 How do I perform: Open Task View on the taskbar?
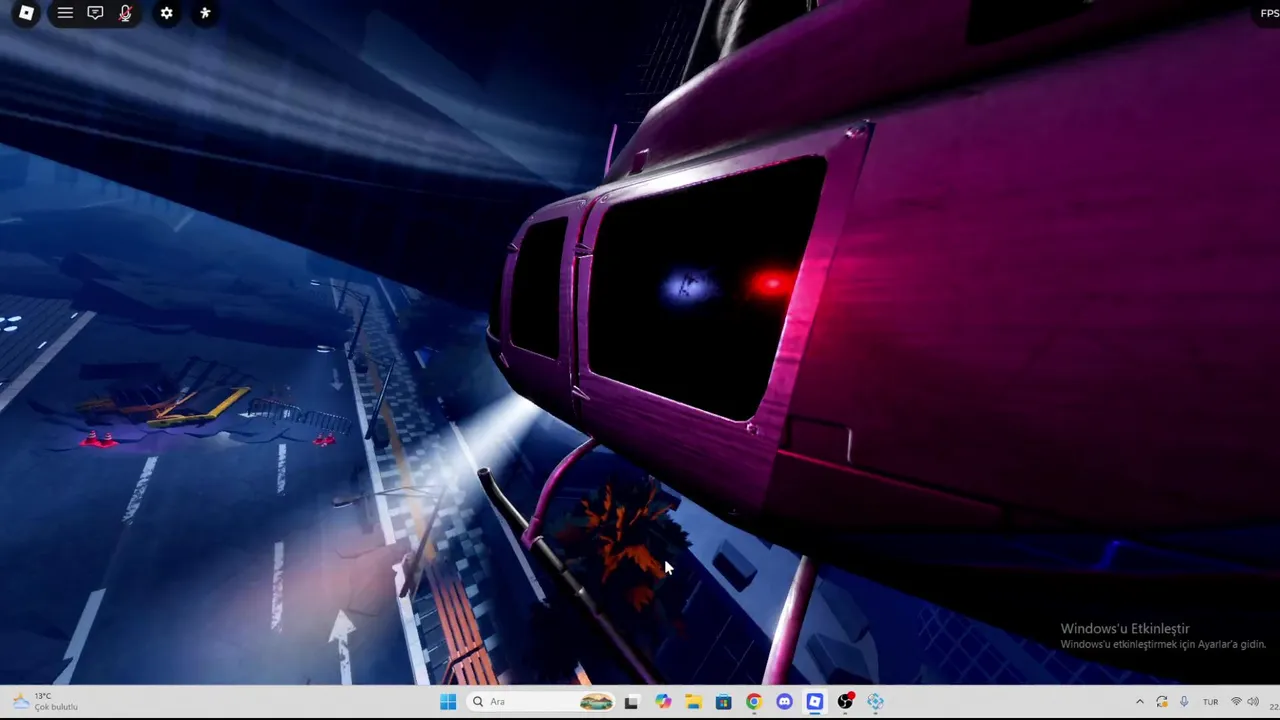631,702
